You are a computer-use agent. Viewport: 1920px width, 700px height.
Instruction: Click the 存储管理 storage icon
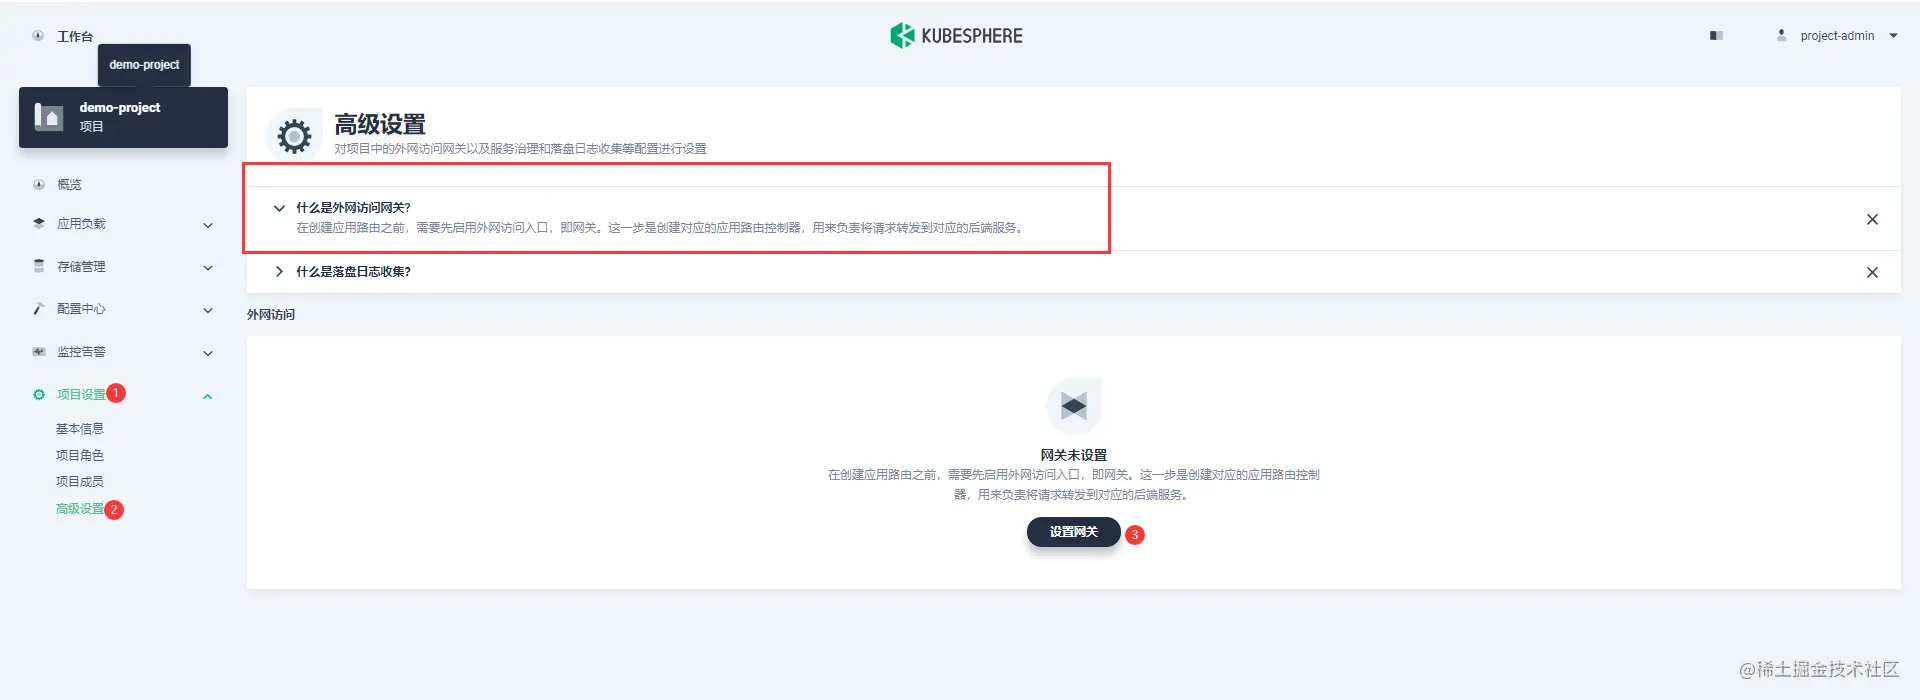pos(39,267)
